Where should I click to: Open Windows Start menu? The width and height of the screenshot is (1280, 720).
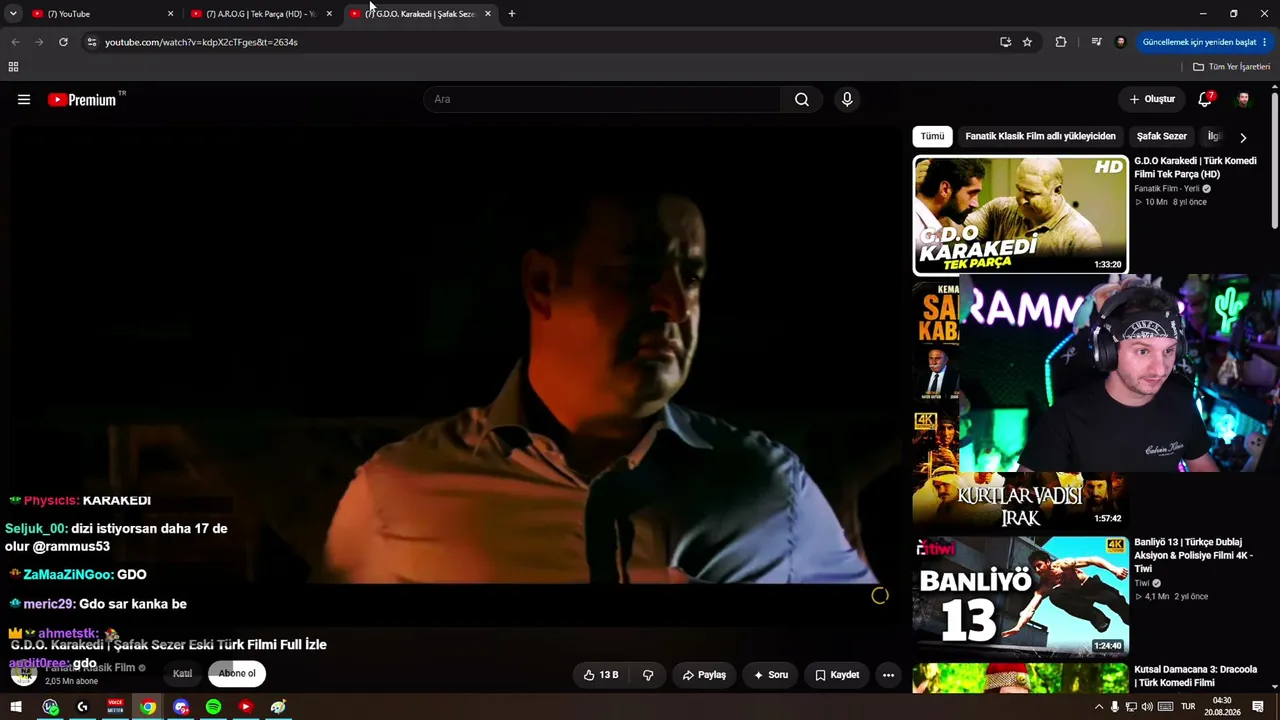[x=16, y=707]
